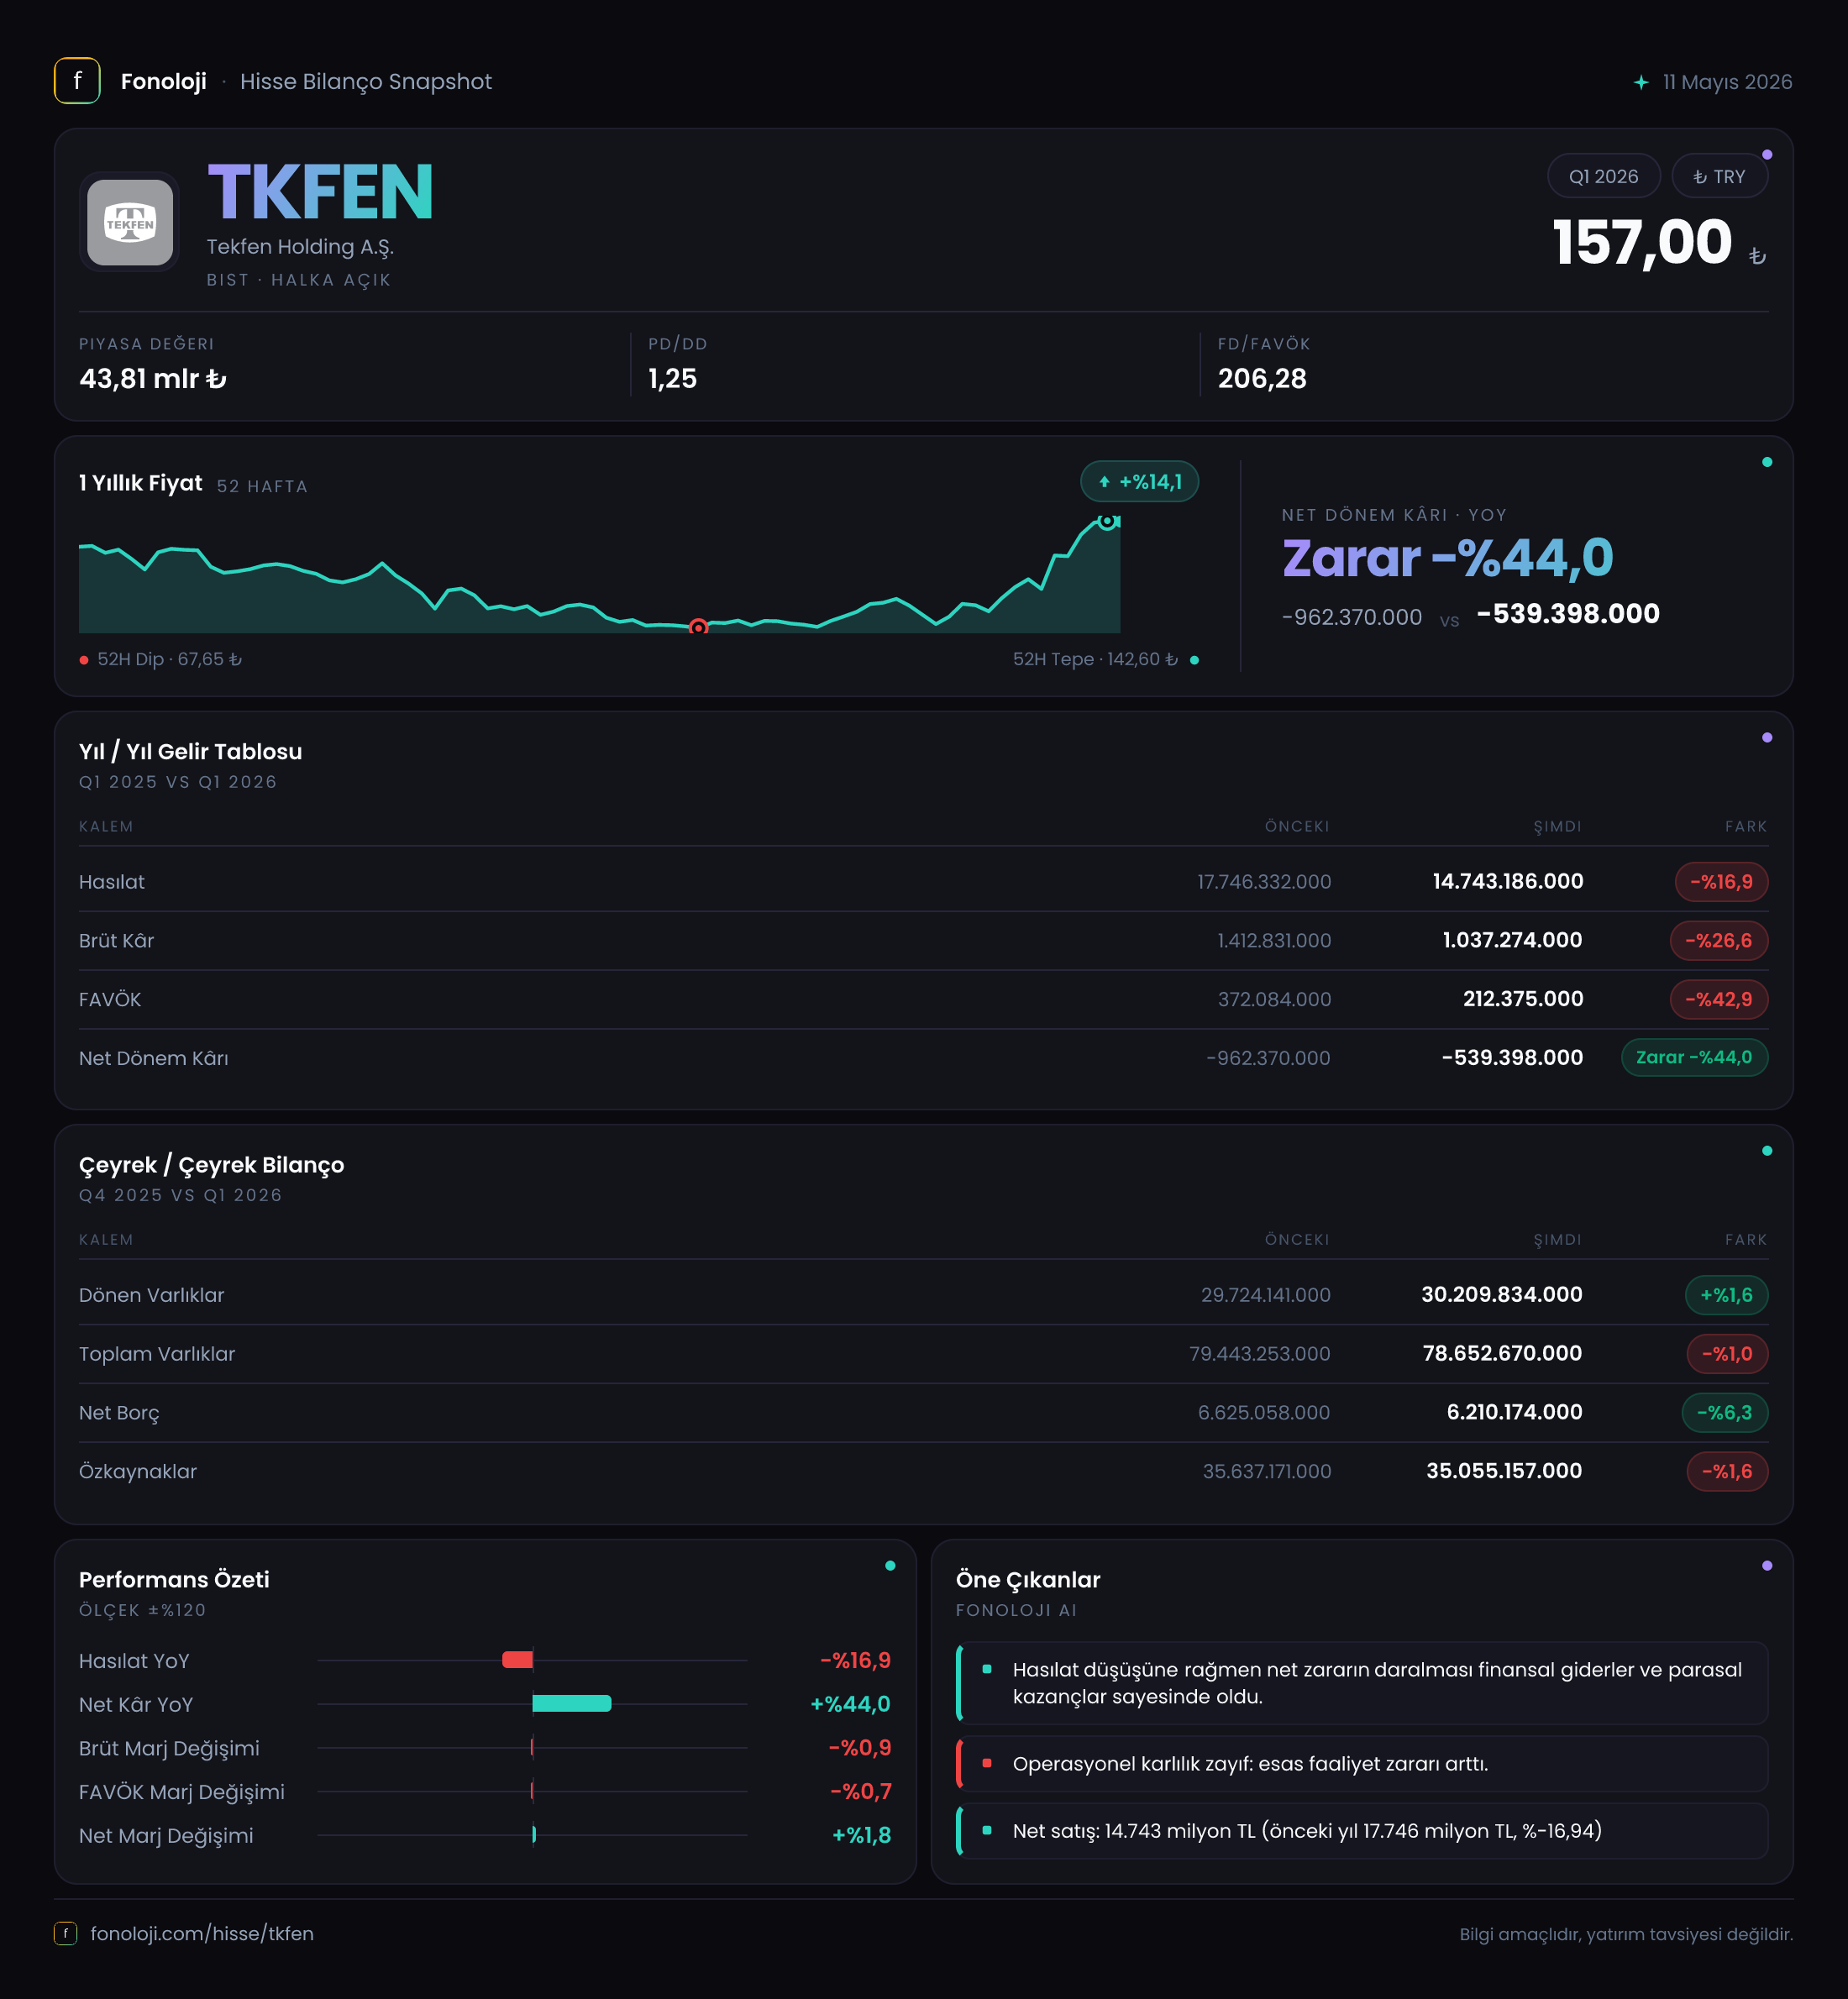Screen dimensions: 1848x1999
Task: Click the sparkle icon beside the date
Action: [1641, 82]
